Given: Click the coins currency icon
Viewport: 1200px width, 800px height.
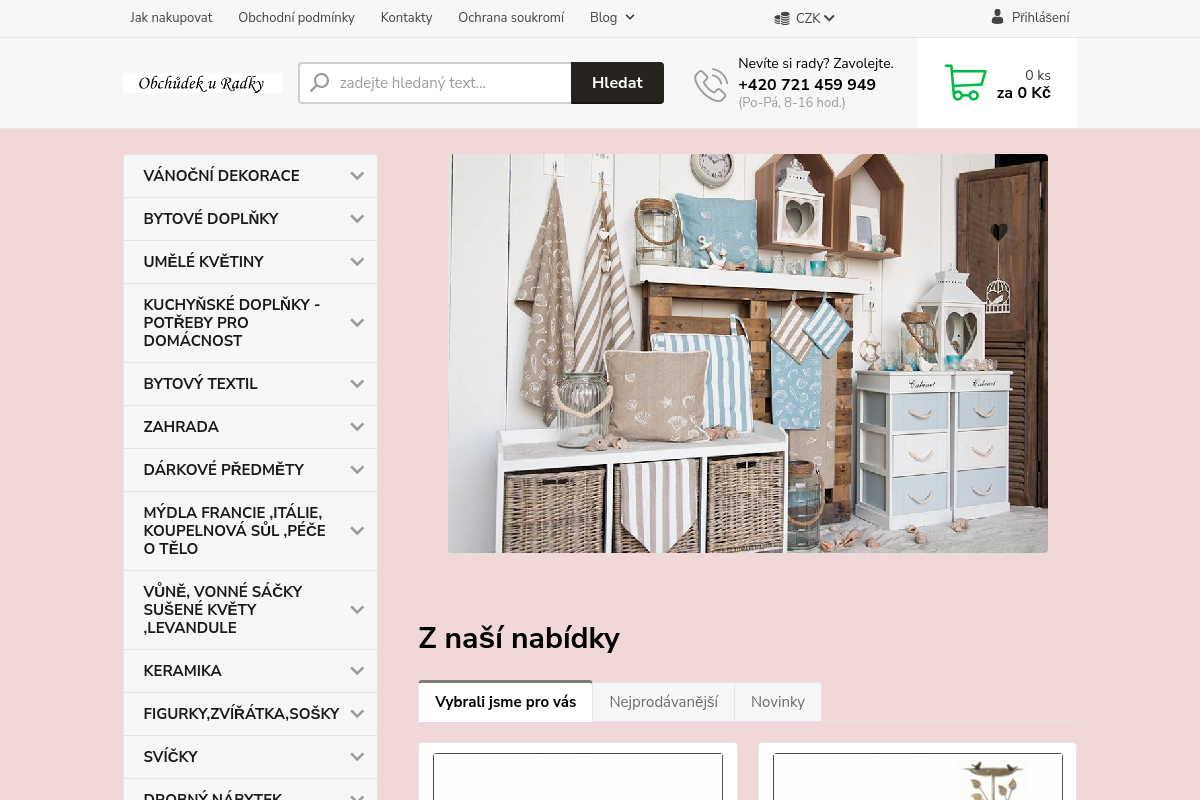Looking at the screenshot, I should (782, 18).
